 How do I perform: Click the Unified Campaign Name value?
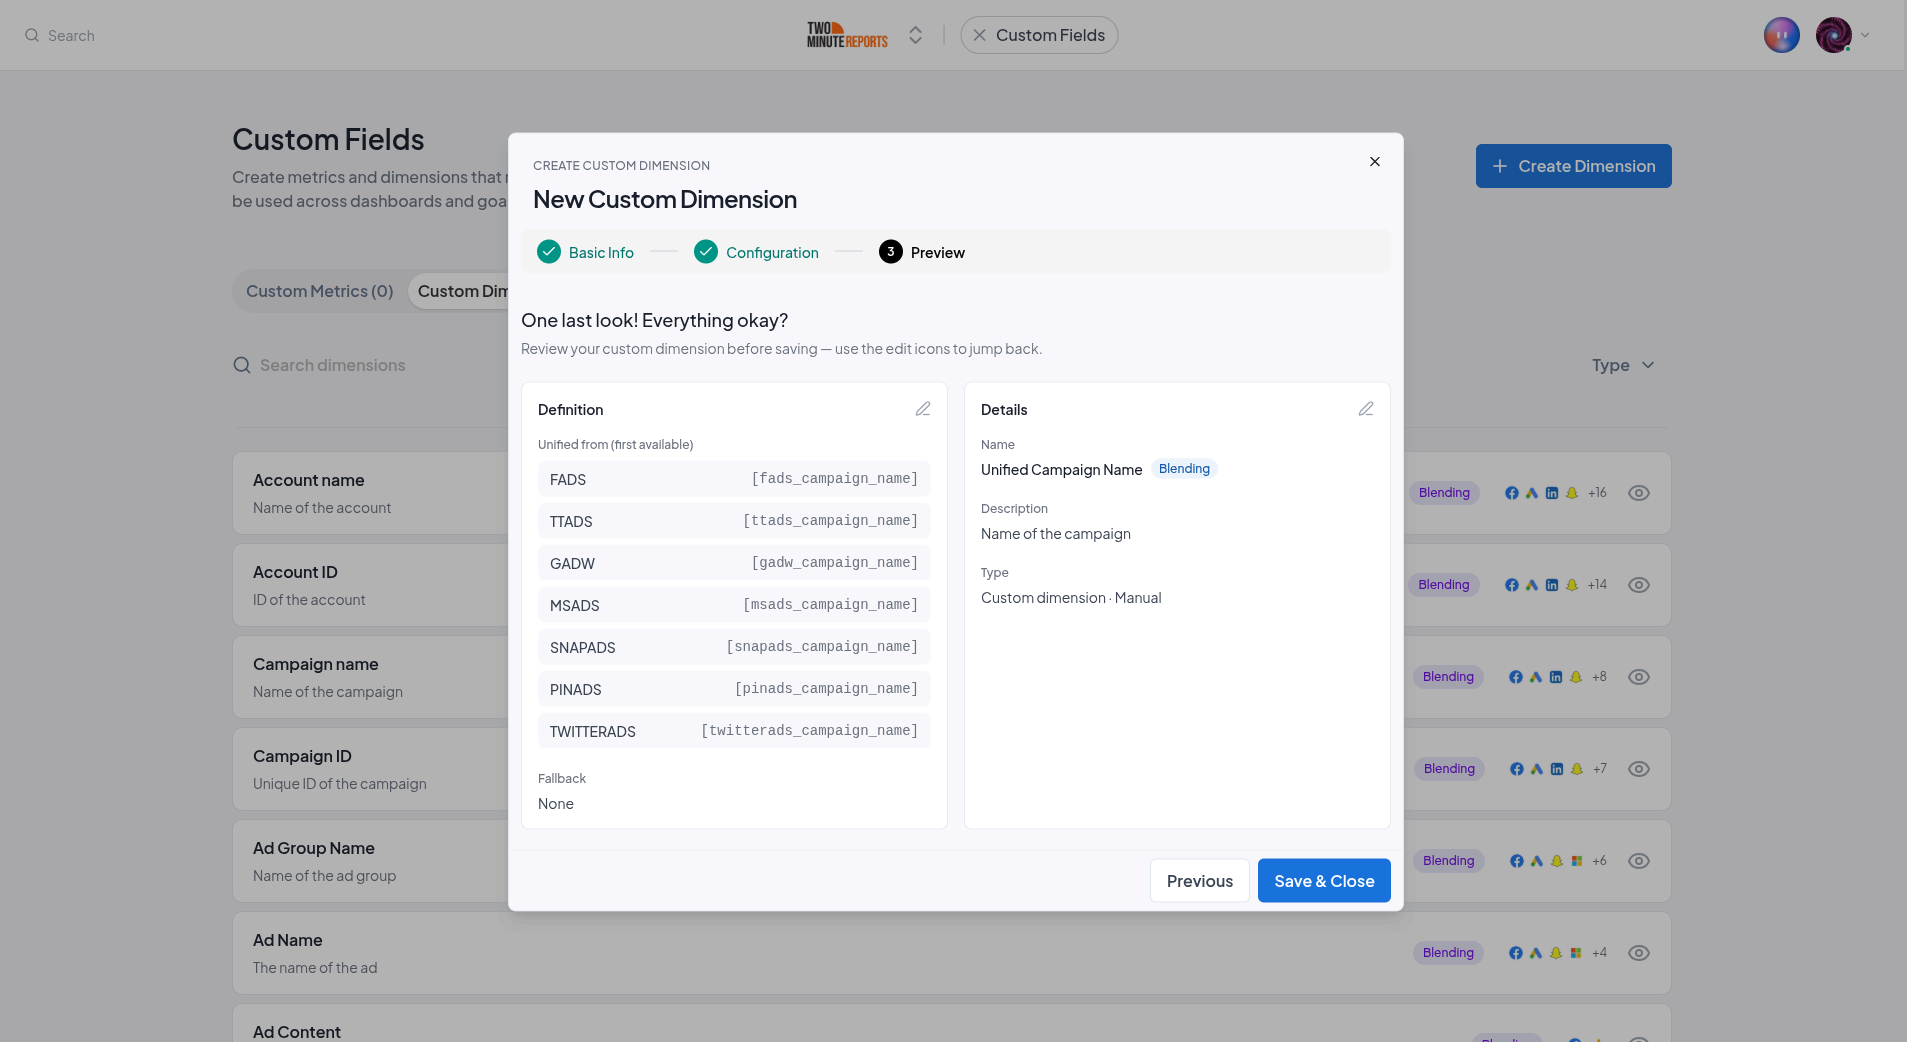(x=1061, y=470)
